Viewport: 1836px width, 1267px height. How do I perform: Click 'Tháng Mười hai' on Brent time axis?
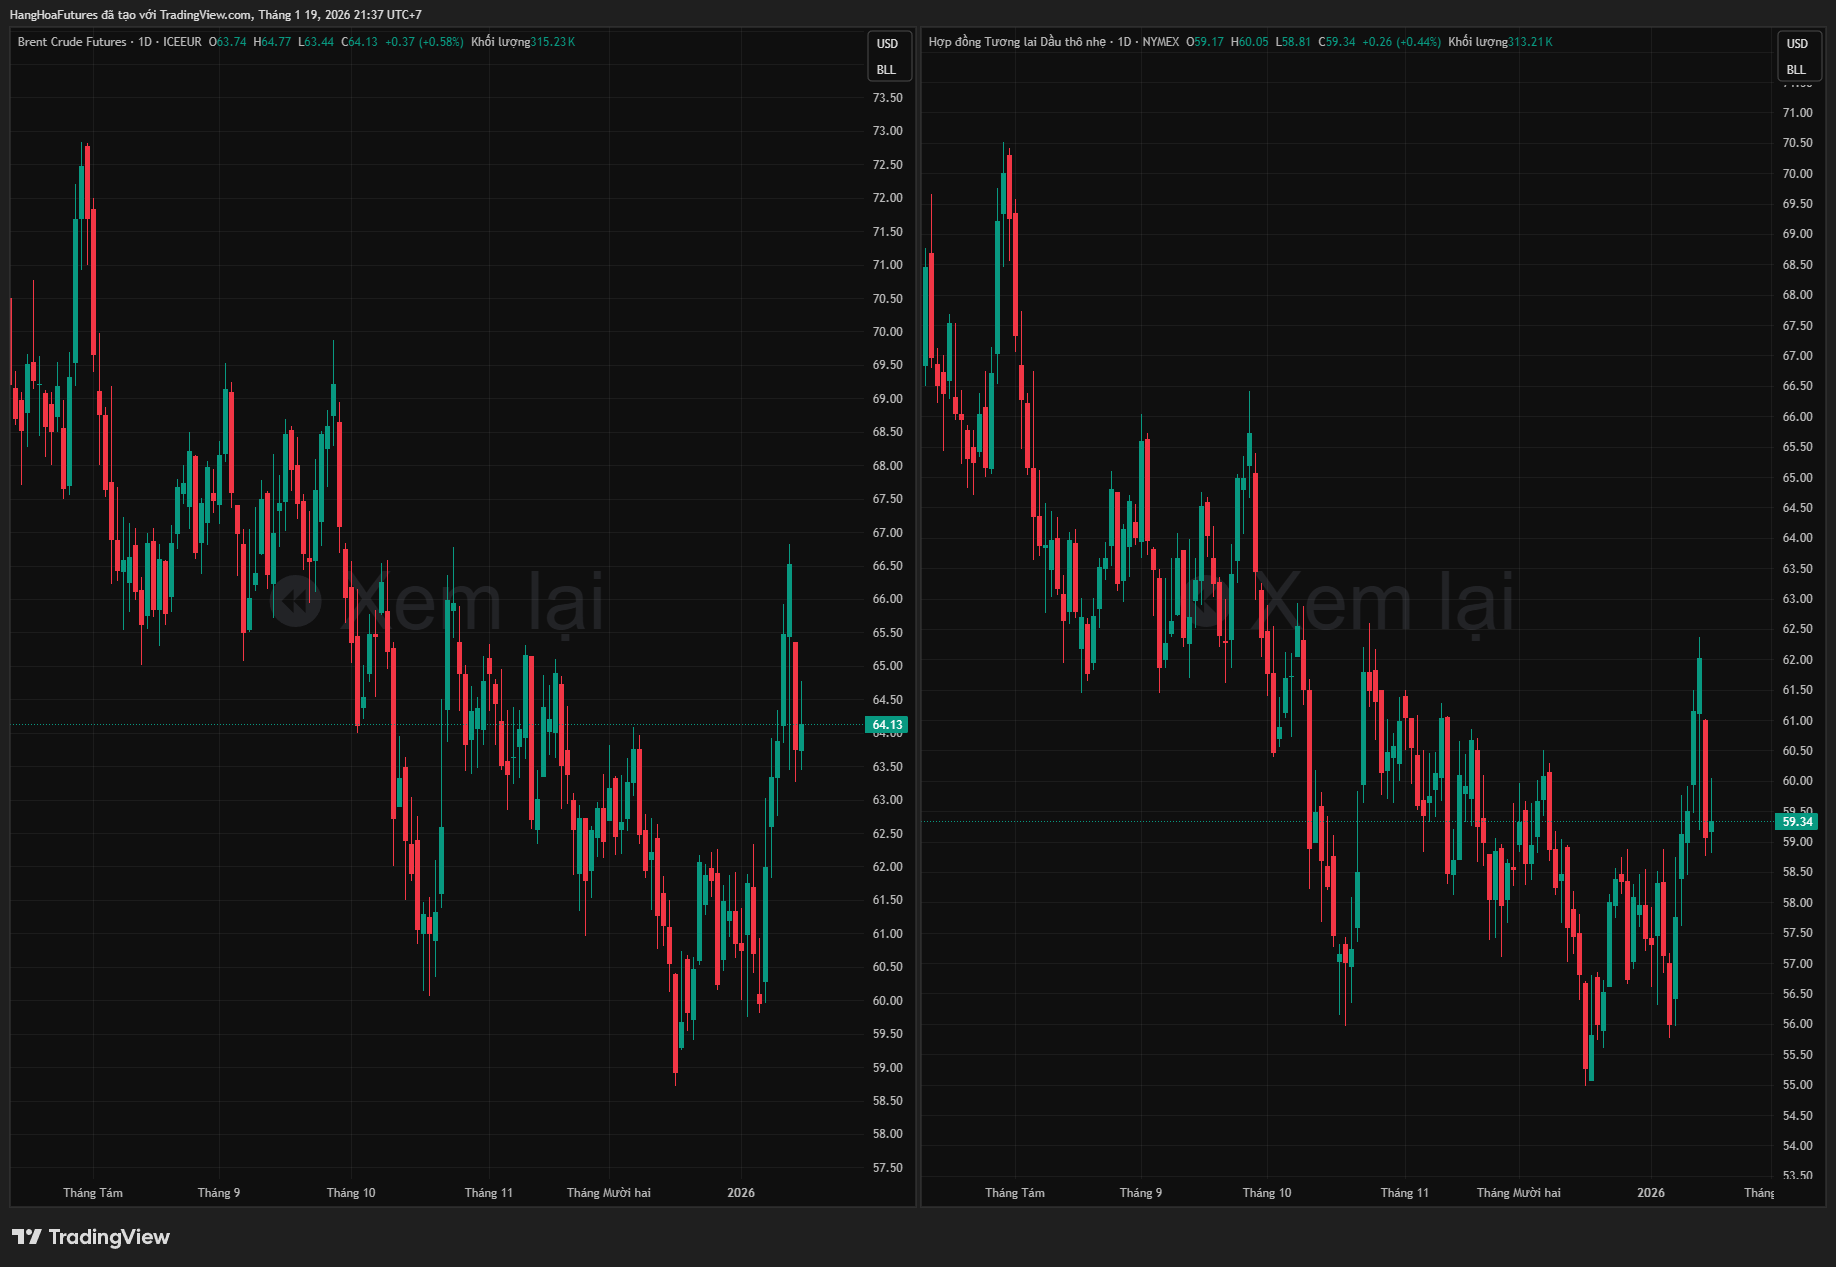[x=608, y=1193]
